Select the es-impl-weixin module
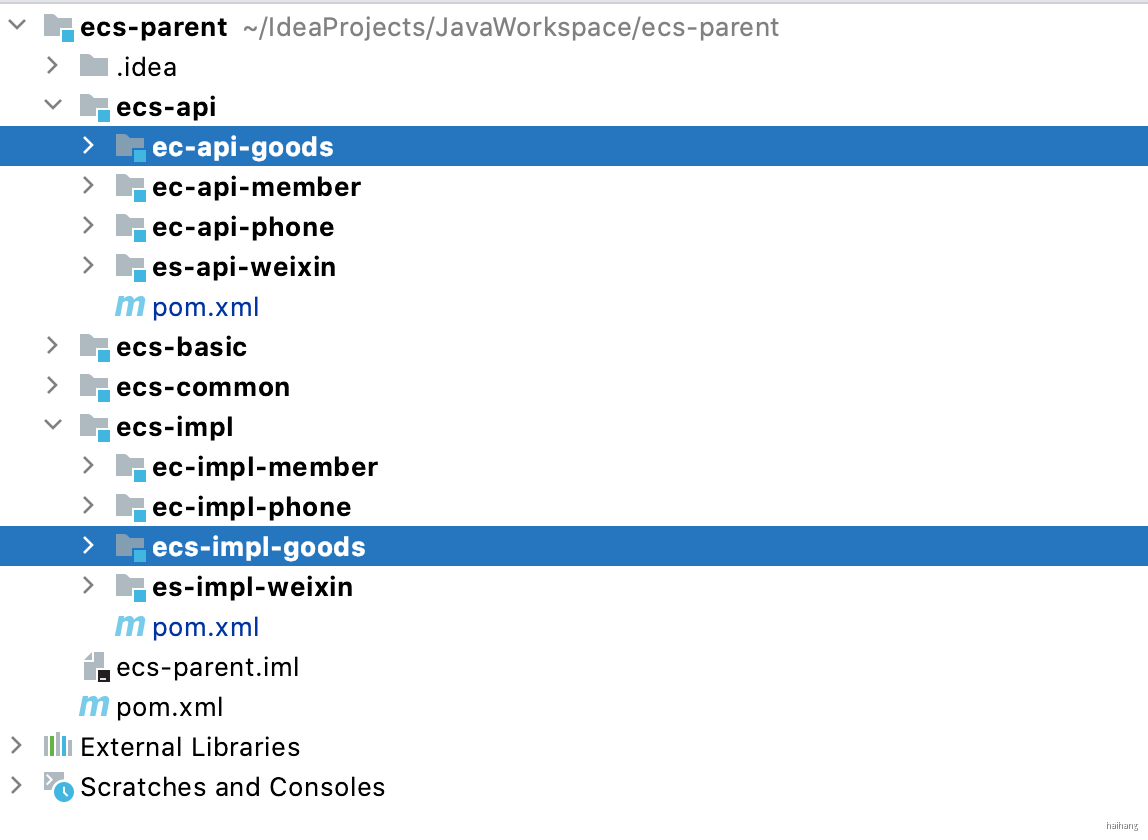The height and width of the screenshot is (840, 1148). pos(252,587)
